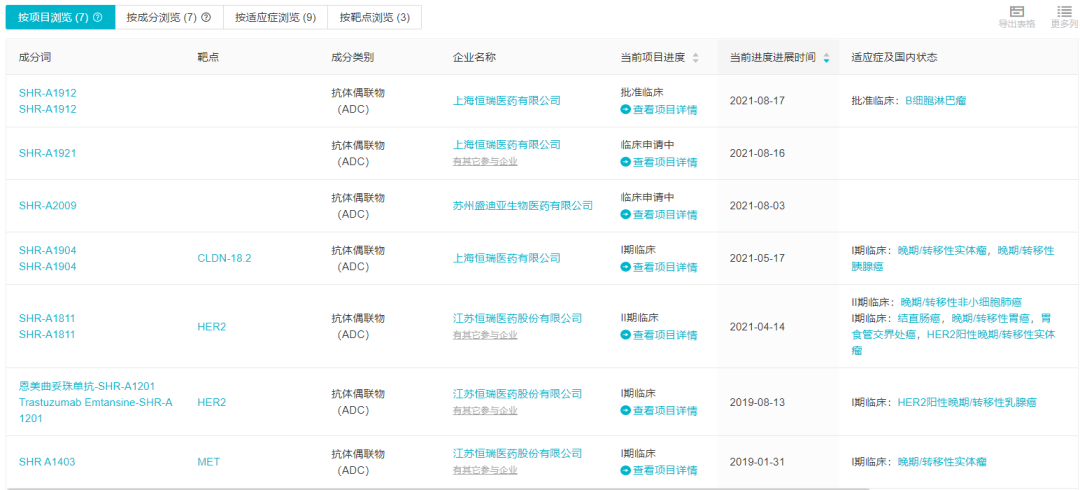1080x490 pixels.
Task: Click the 靶点 column header
Action: pyautogui.click(x=208, y=58)
